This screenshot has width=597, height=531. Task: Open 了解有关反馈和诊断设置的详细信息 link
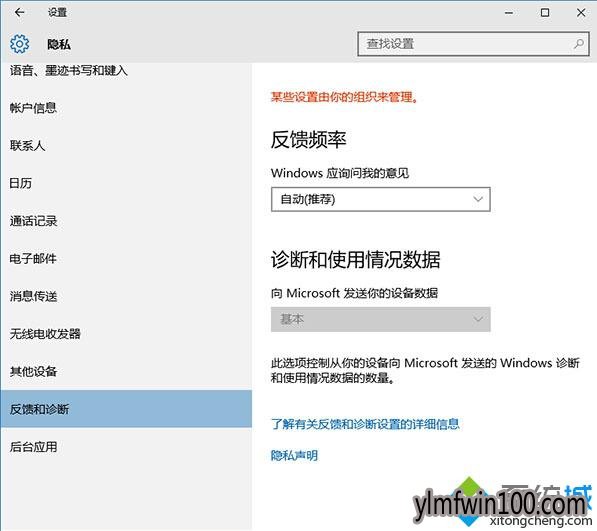[x=365, y=424]
